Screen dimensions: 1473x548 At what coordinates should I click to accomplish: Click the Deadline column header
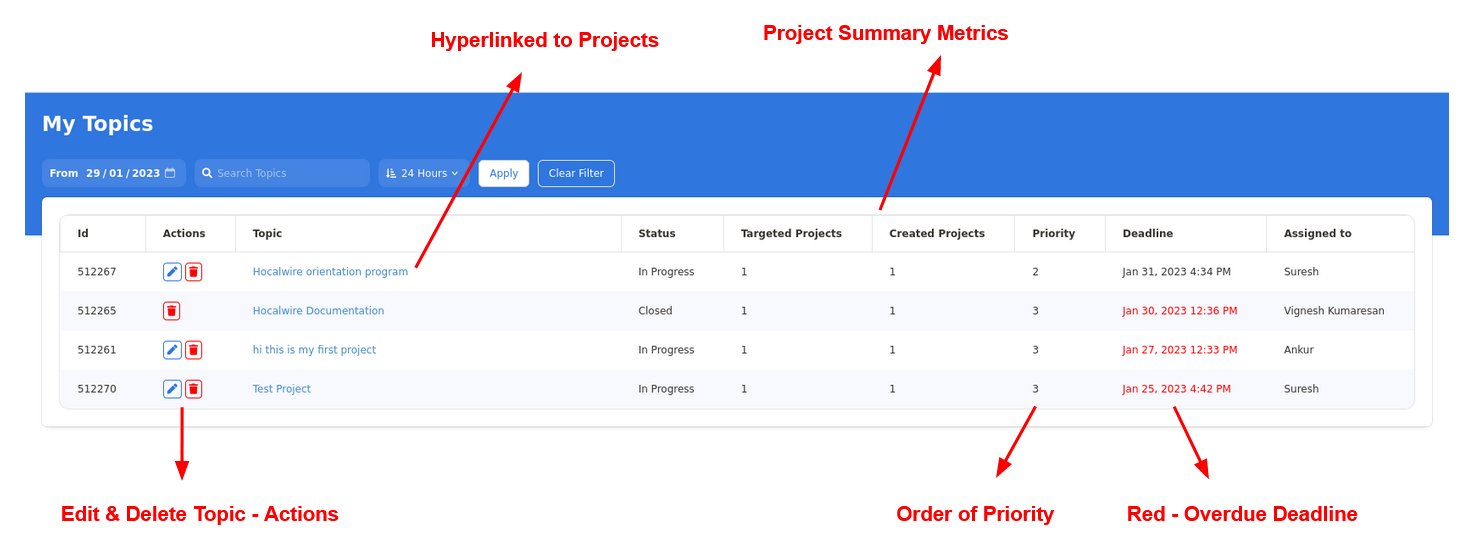point(1147,234)
